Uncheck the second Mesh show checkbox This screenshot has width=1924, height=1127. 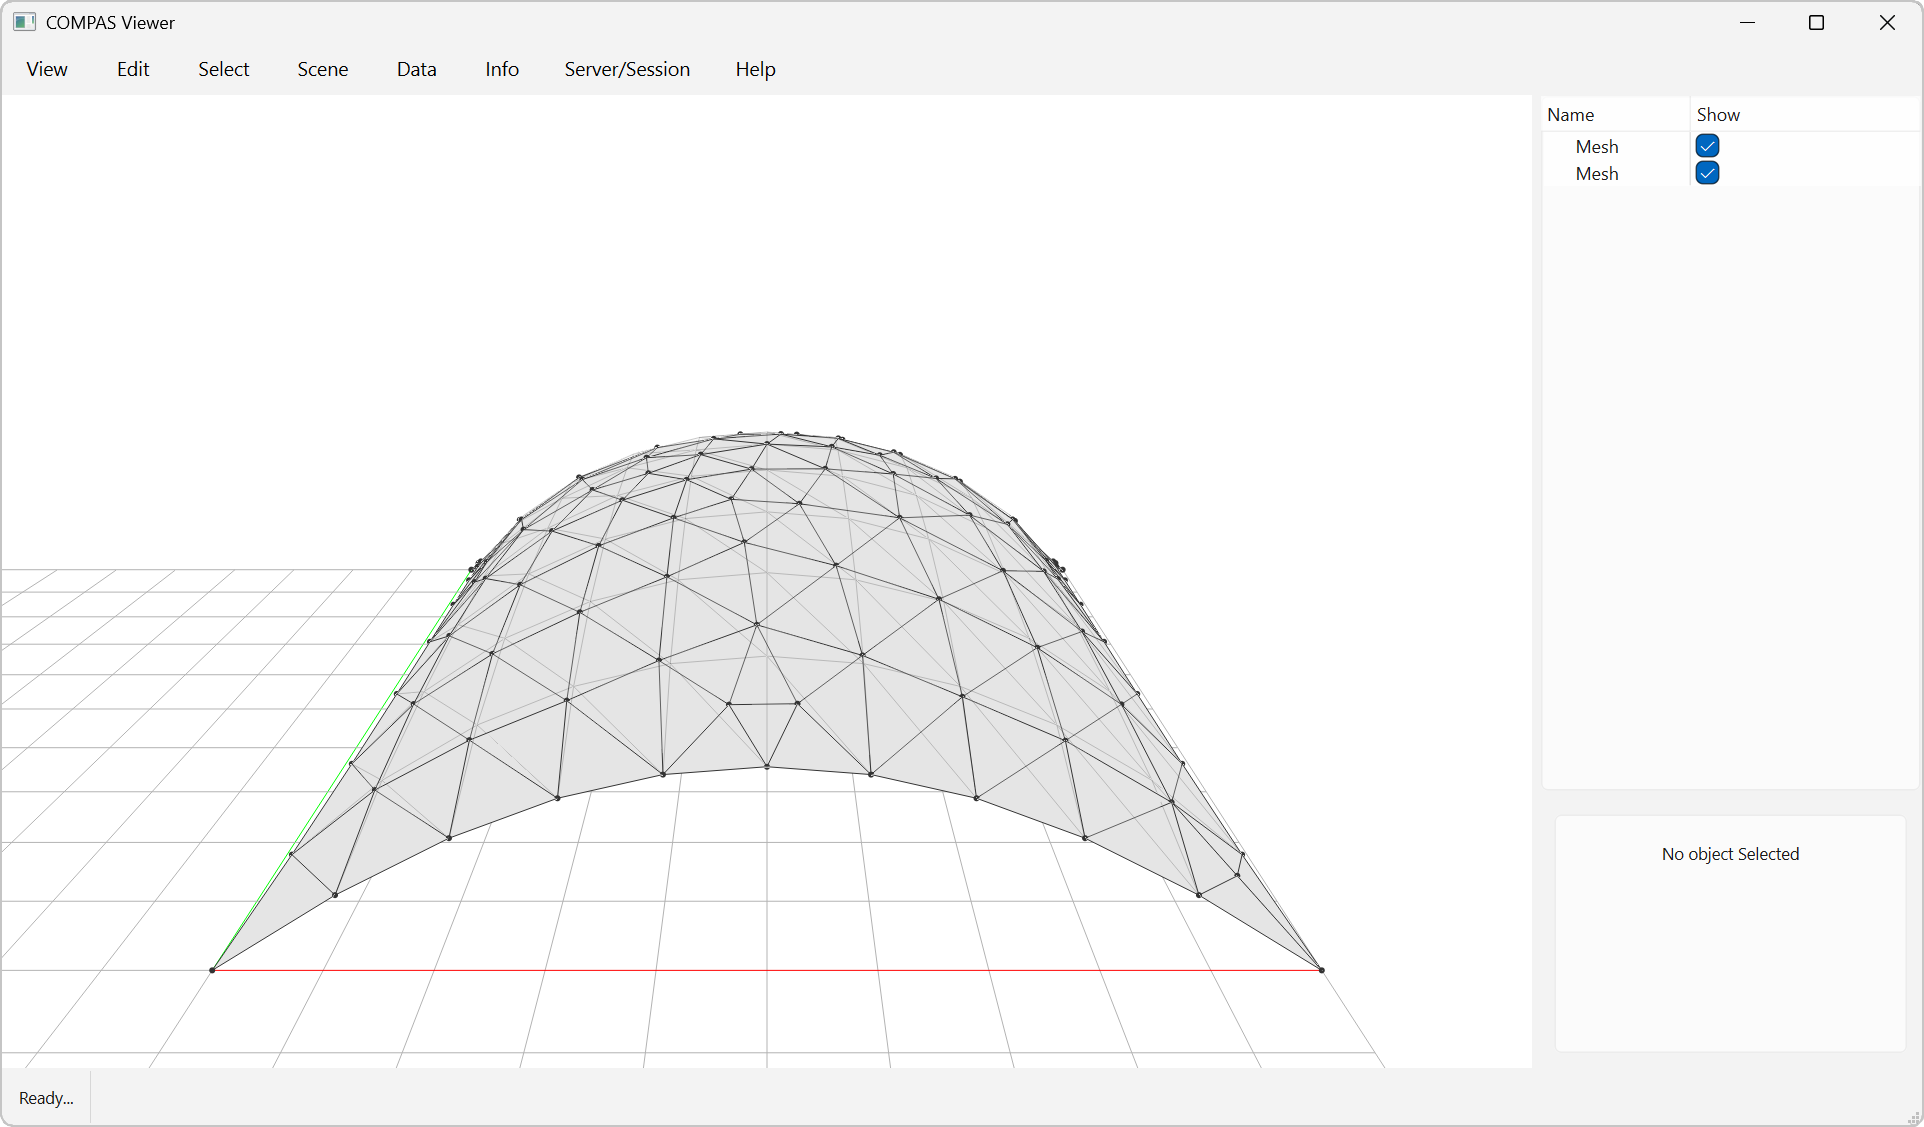coord(1707,173)
